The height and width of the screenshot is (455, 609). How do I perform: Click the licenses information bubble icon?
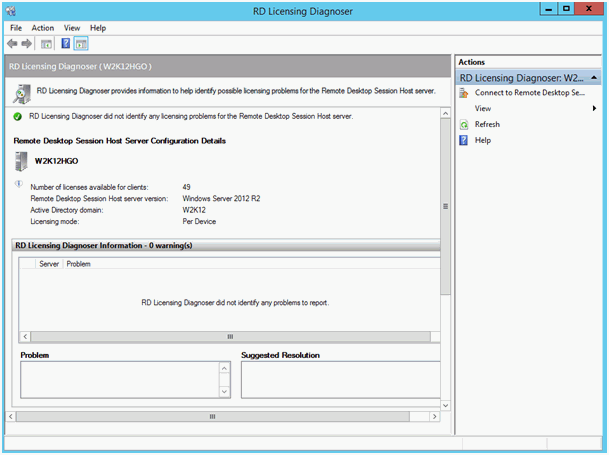tap(19, 184)
